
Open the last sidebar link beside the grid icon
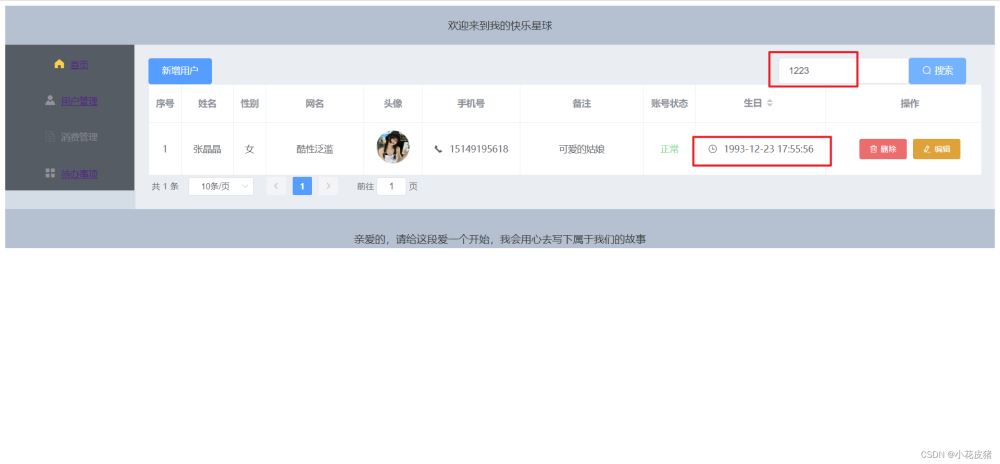79,173
